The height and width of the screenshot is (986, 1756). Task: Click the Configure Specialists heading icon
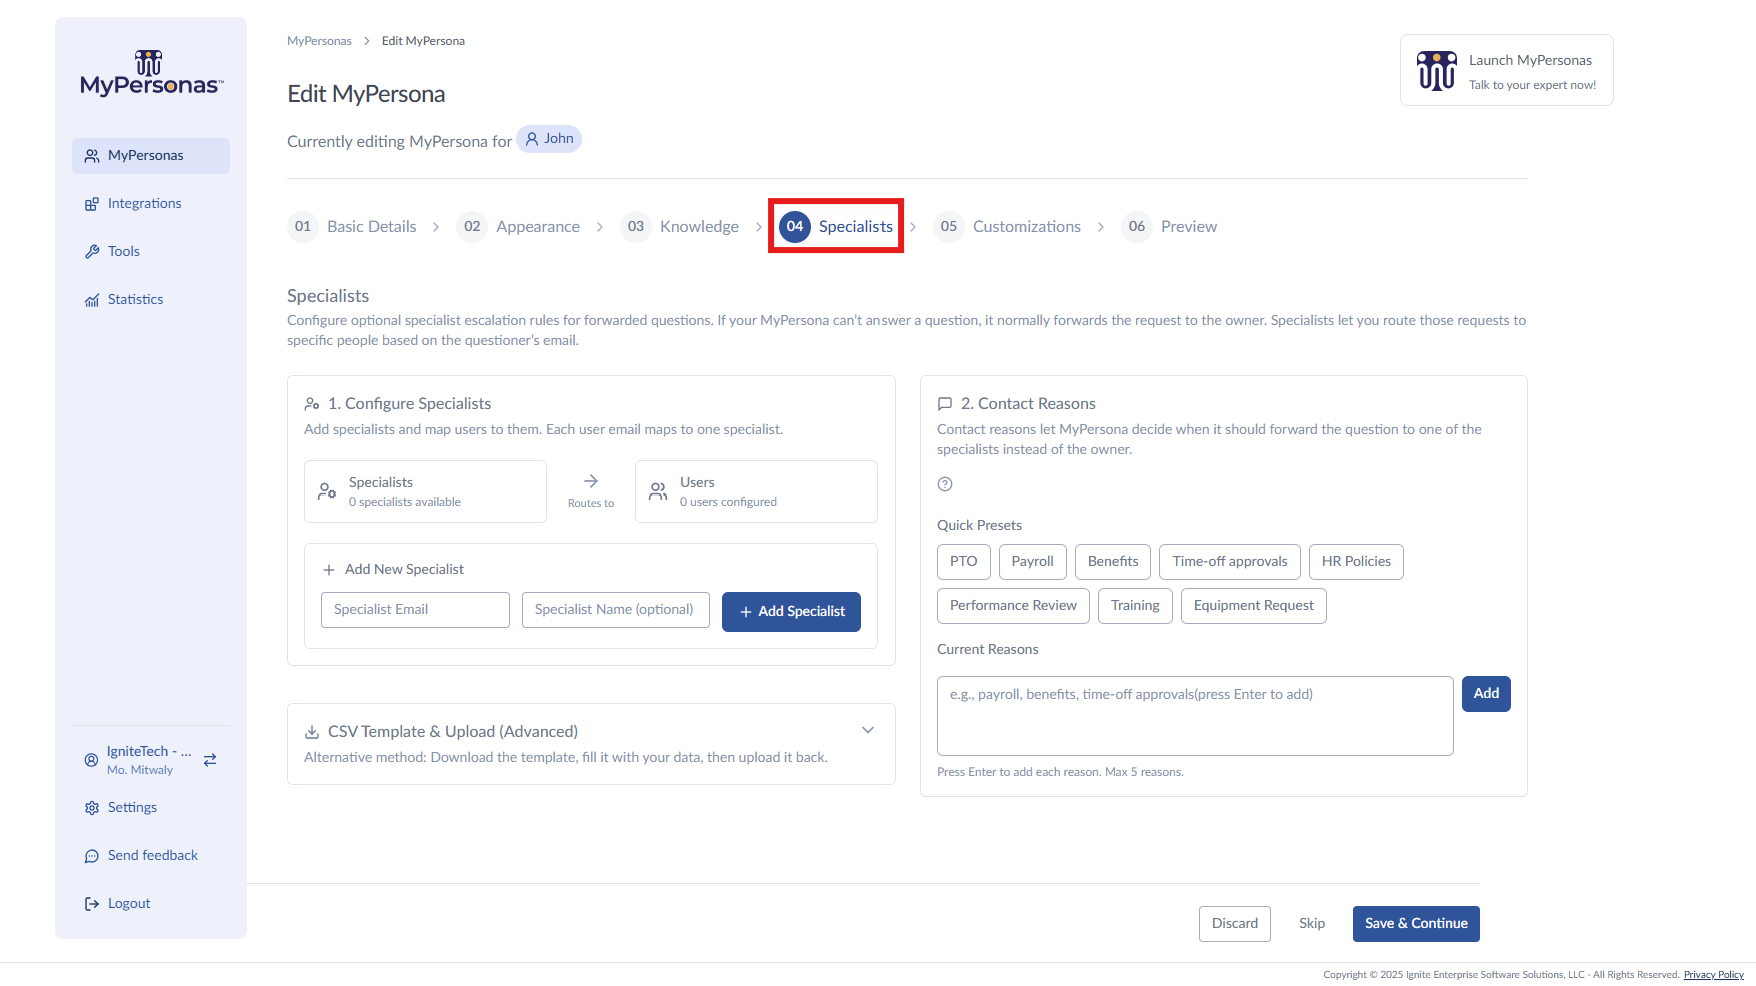coord(312,404)
